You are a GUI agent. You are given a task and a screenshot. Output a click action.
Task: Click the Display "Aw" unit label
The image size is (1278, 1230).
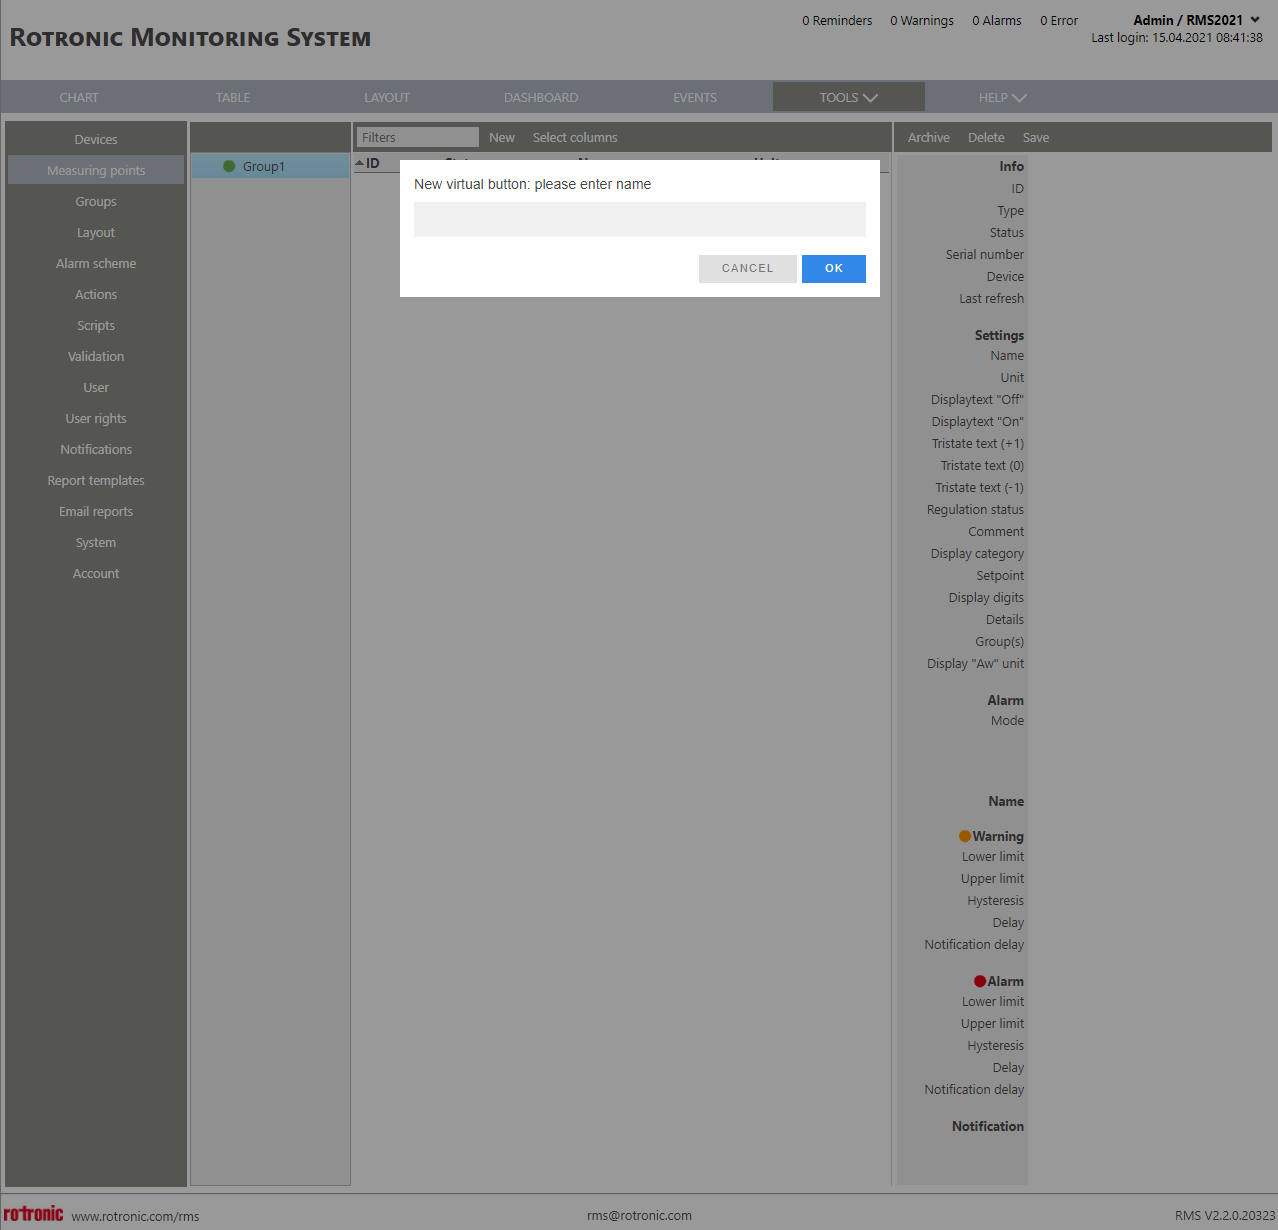tap(975, 663)
